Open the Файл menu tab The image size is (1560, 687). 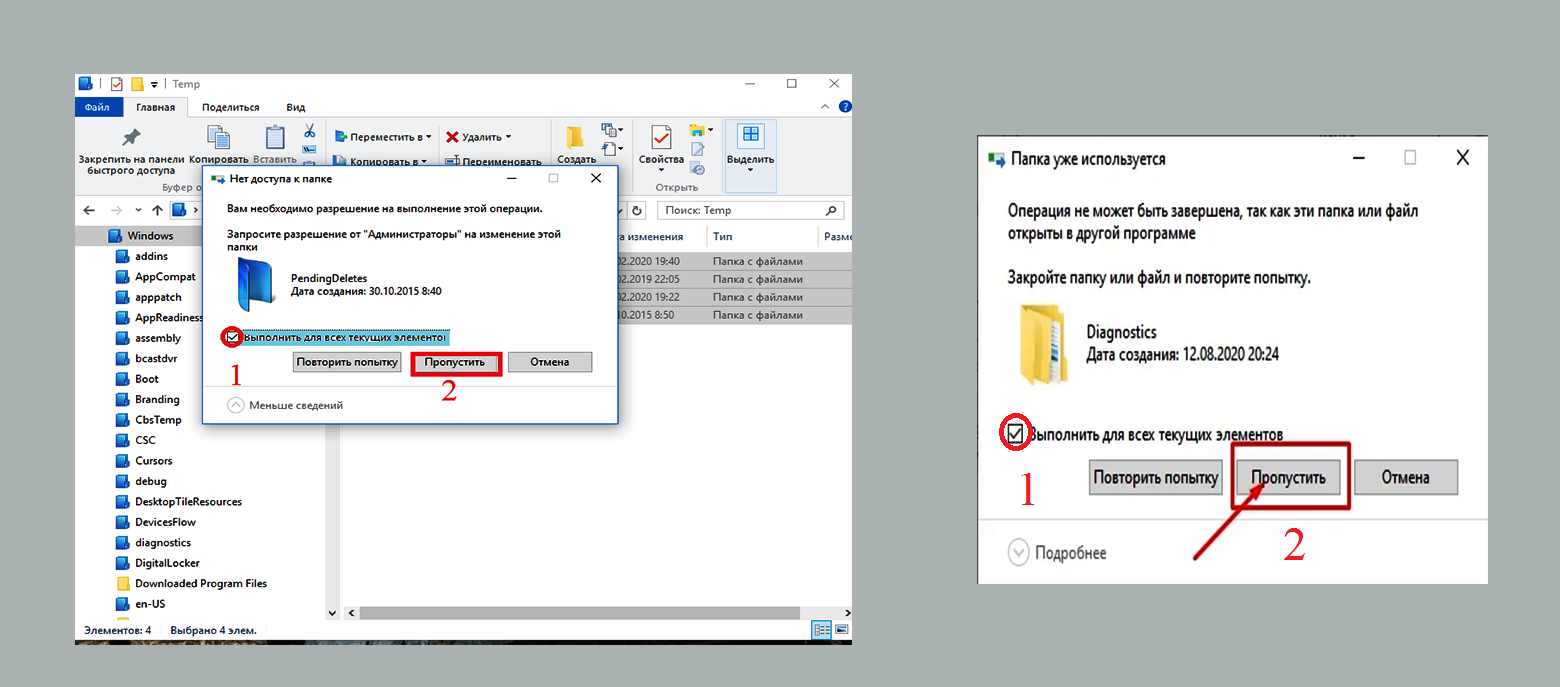pyautogui.click(x=98, y=107)
